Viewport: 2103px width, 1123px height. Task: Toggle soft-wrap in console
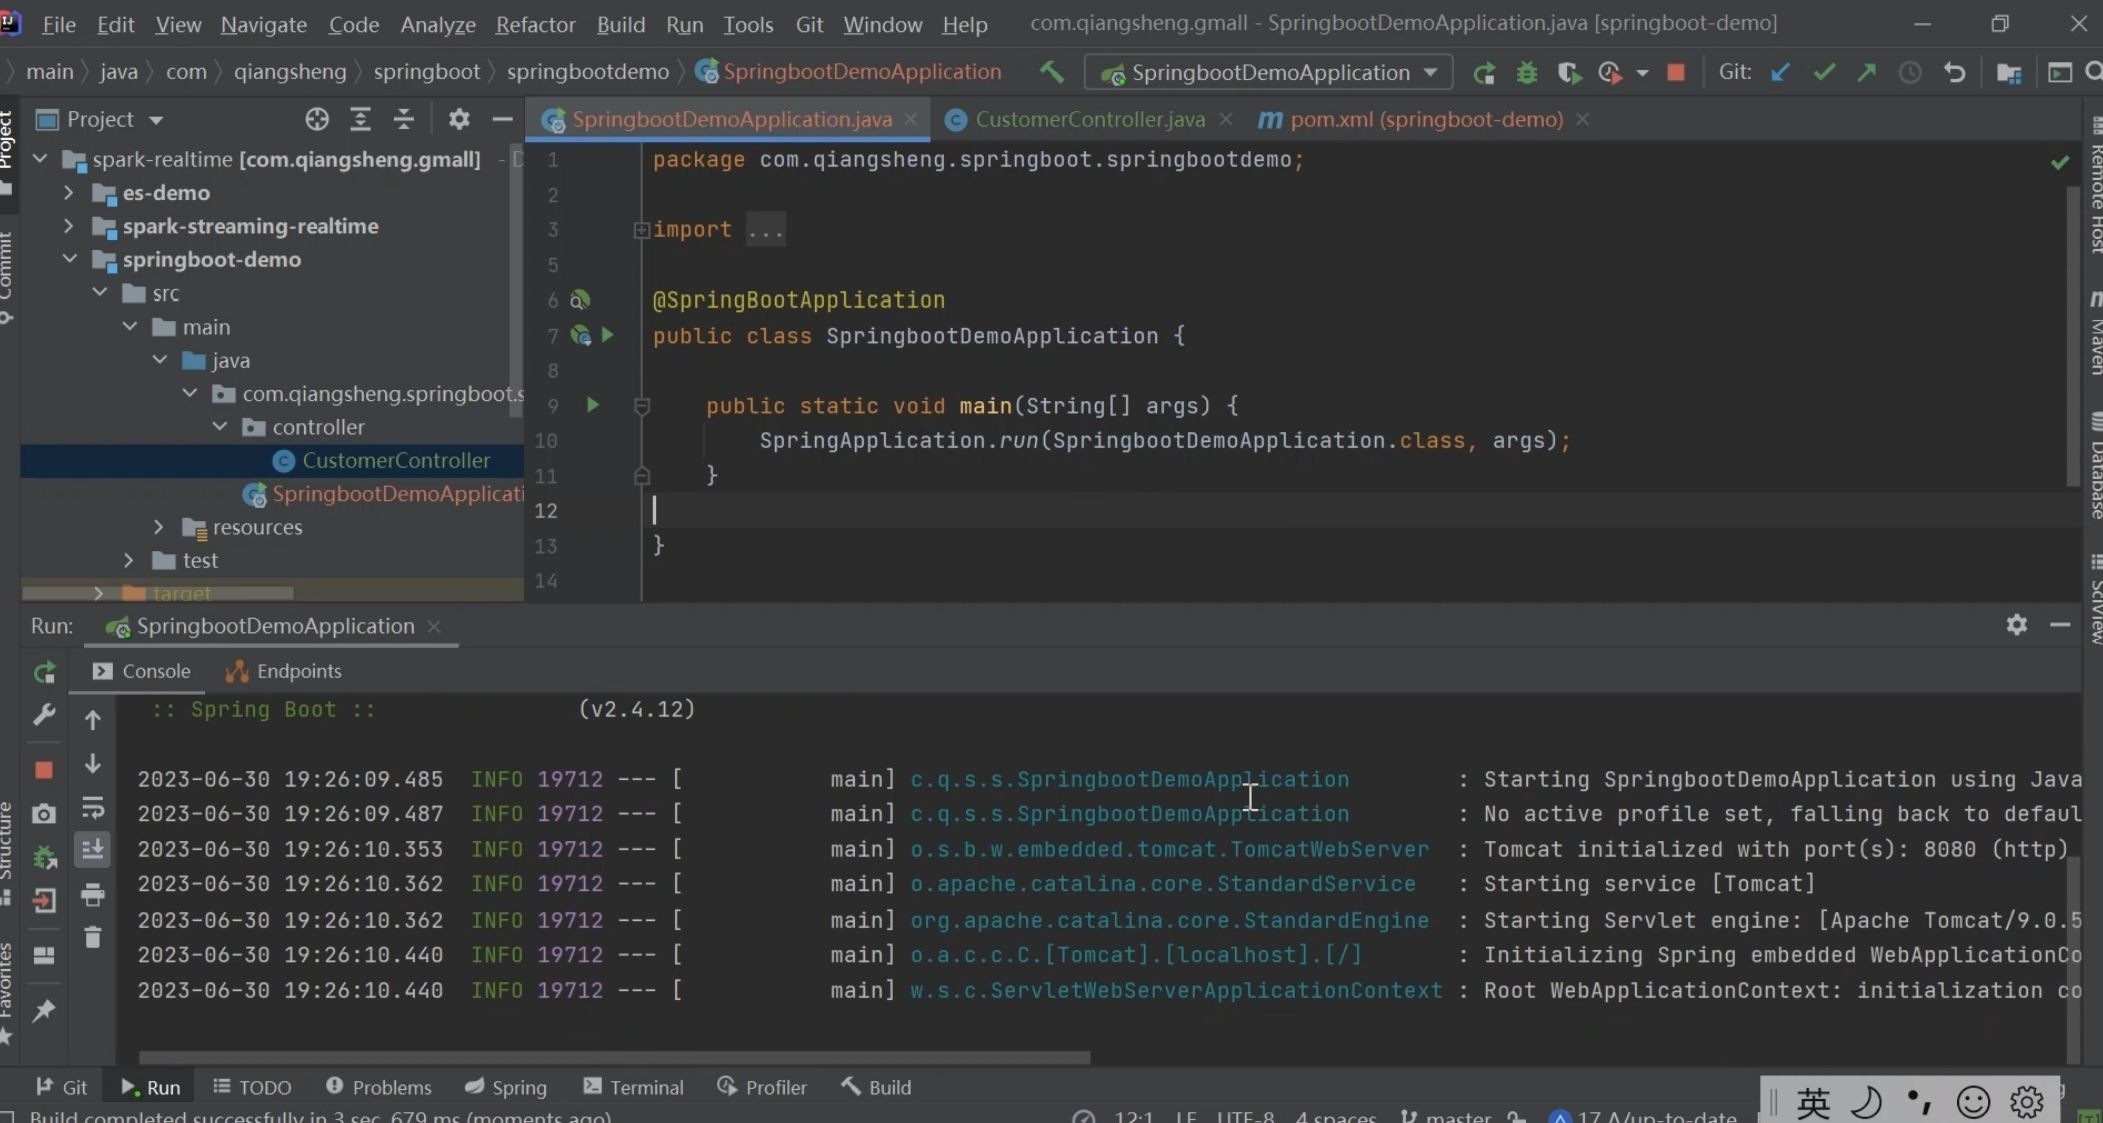coord(92,806)
